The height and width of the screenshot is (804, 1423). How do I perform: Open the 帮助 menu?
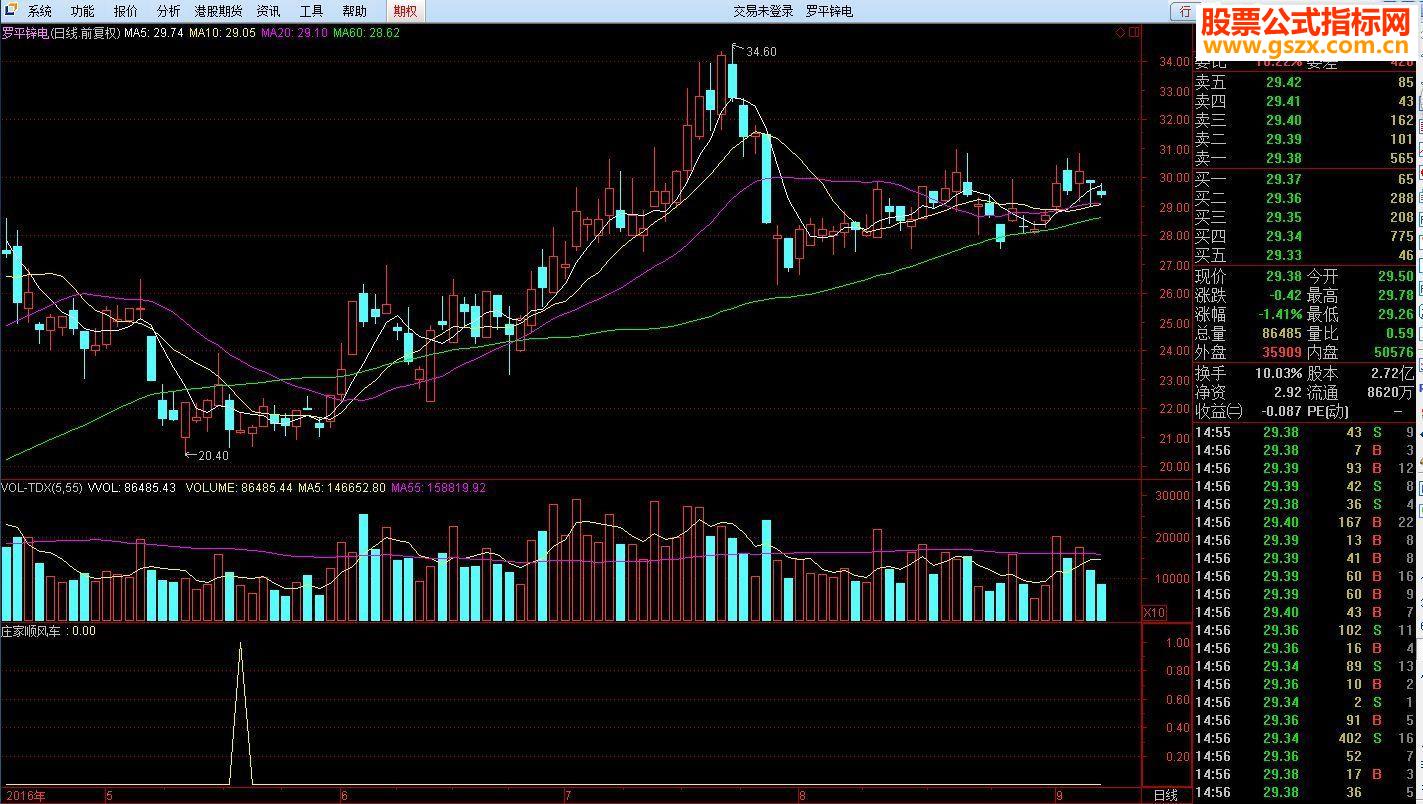(354, 11)
